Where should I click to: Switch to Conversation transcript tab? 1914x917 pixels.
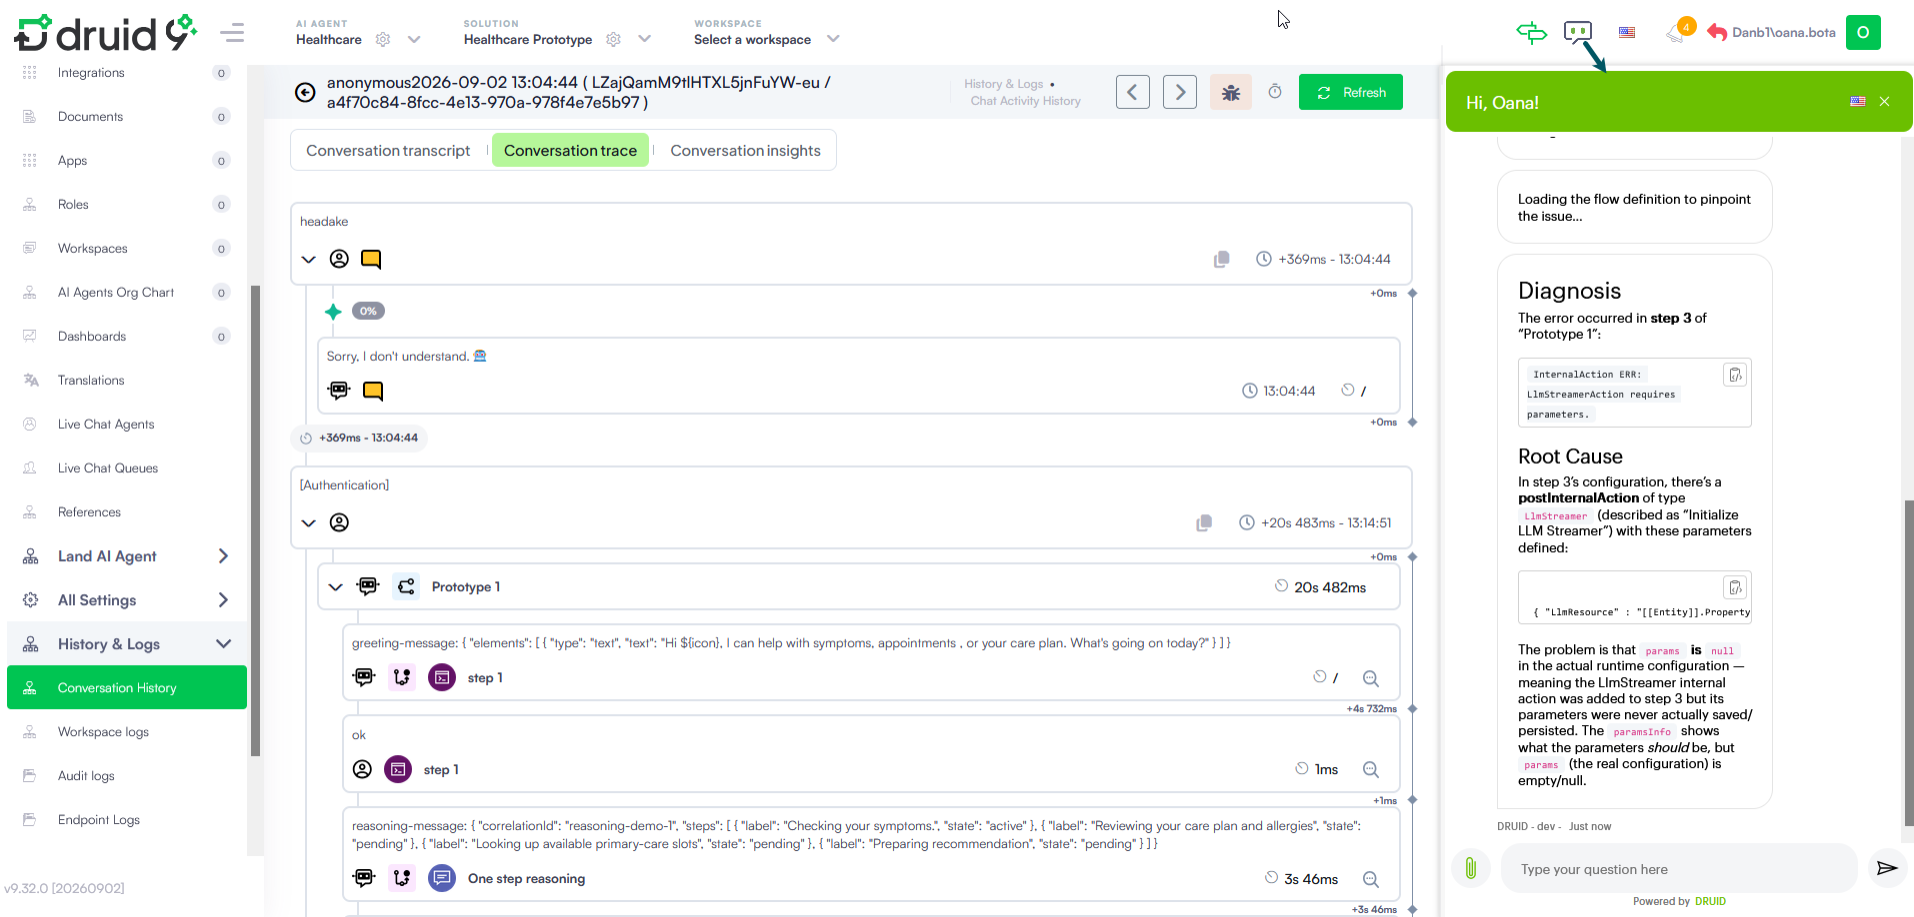[388, 151]
